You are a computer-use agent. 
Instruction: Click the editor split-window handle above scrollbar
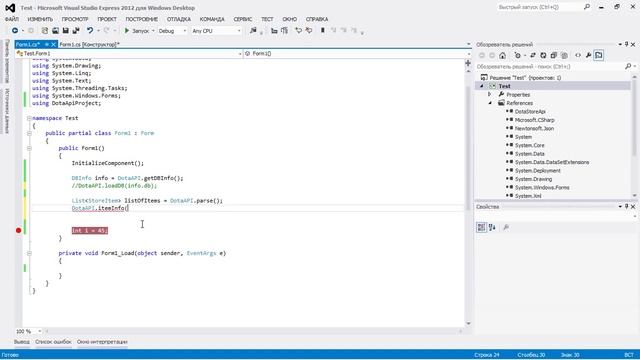point(468,63)
